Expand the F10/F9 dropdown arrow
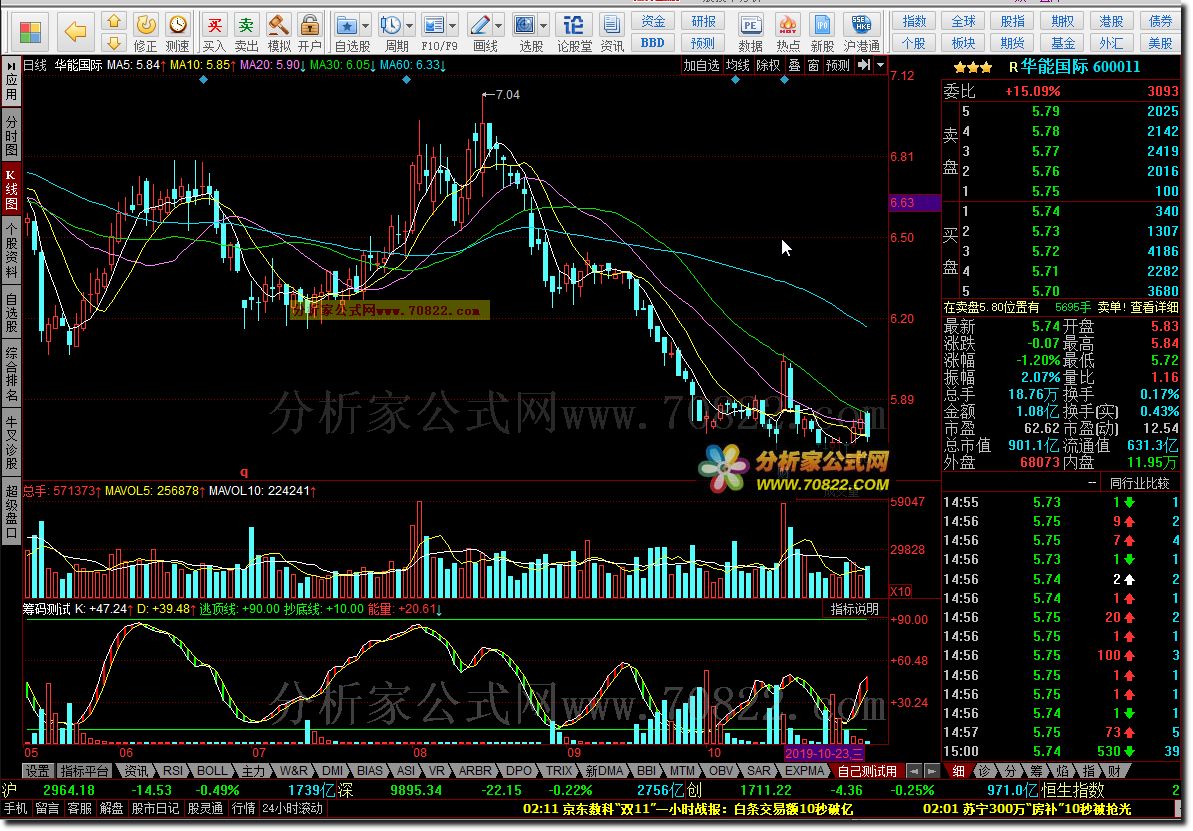The image size is (1193, 831). (x=453, y=26)
